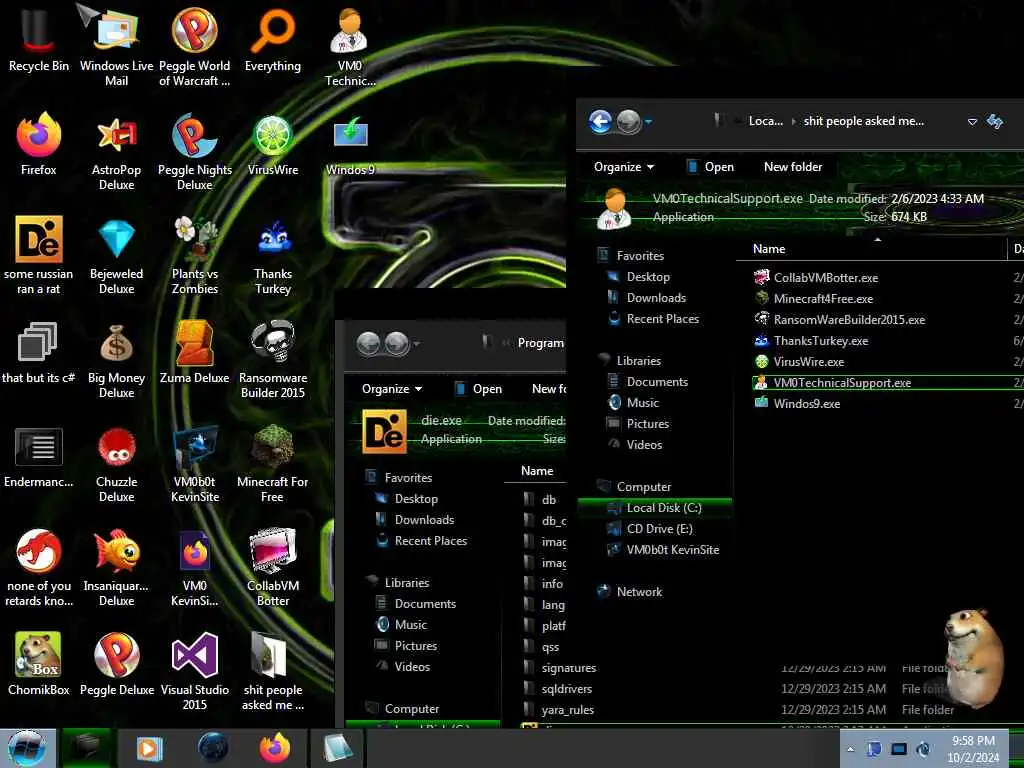The height and width of the screenshot is (768, 1024).
Task: Select the 'some russian ran a rat' icon
Action: (39, 255)
